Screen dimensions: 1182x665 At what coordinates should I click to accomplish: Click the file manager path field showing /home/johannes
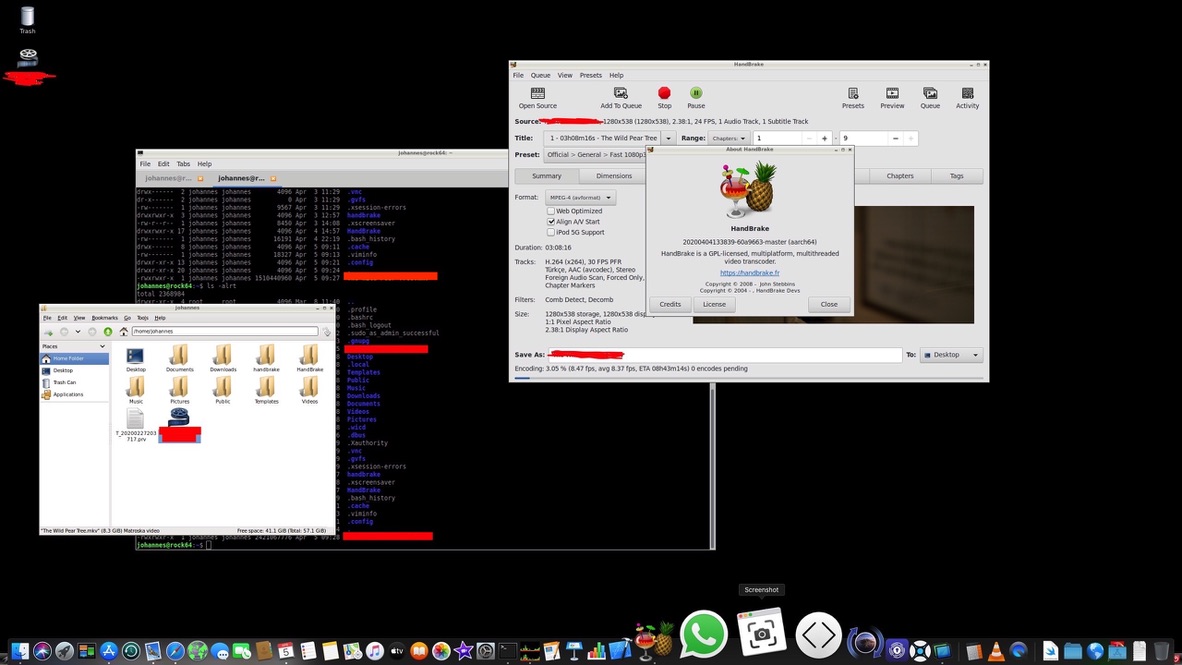click(225, 331)
